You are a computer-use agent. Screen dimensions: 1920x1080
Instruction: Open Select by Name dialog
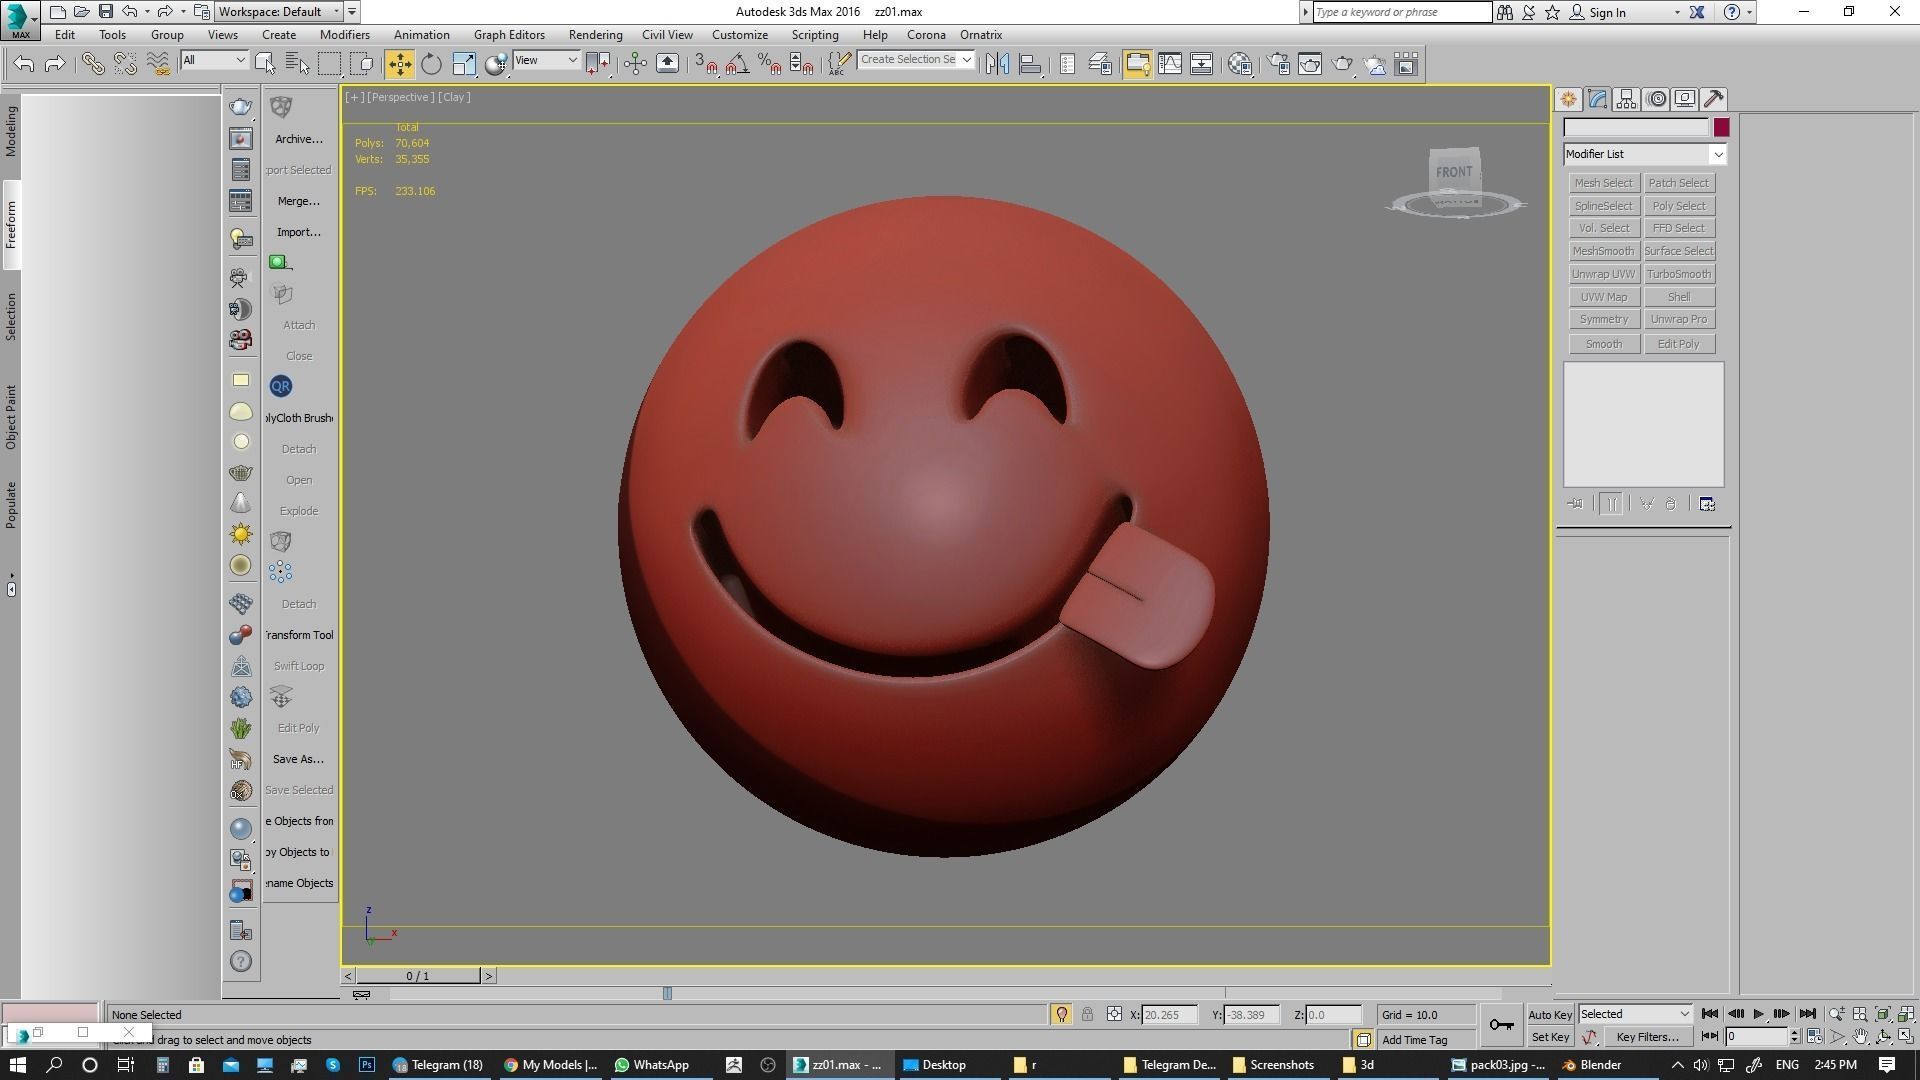click(297, 64)
